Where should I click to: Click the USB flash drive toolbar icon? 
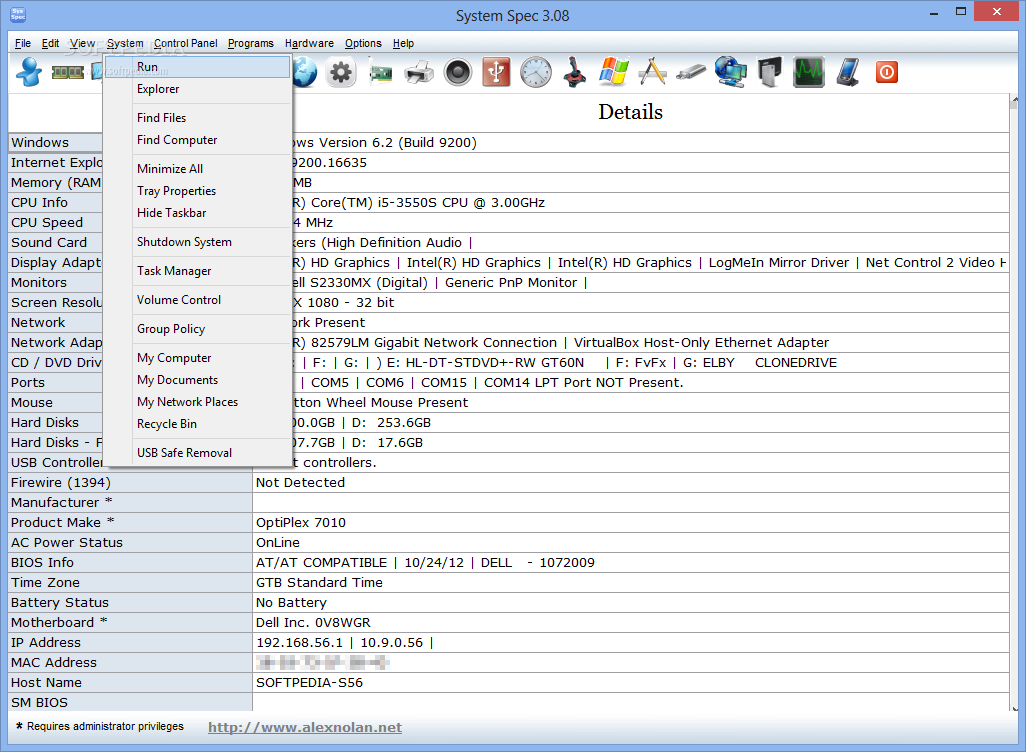691,72
